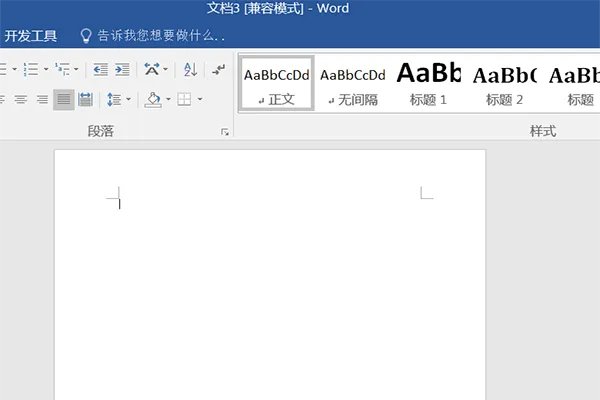Viewport: 600px width, 400px height.
Task: Apply numbered list formatting
Action: (x=31, y=69)
